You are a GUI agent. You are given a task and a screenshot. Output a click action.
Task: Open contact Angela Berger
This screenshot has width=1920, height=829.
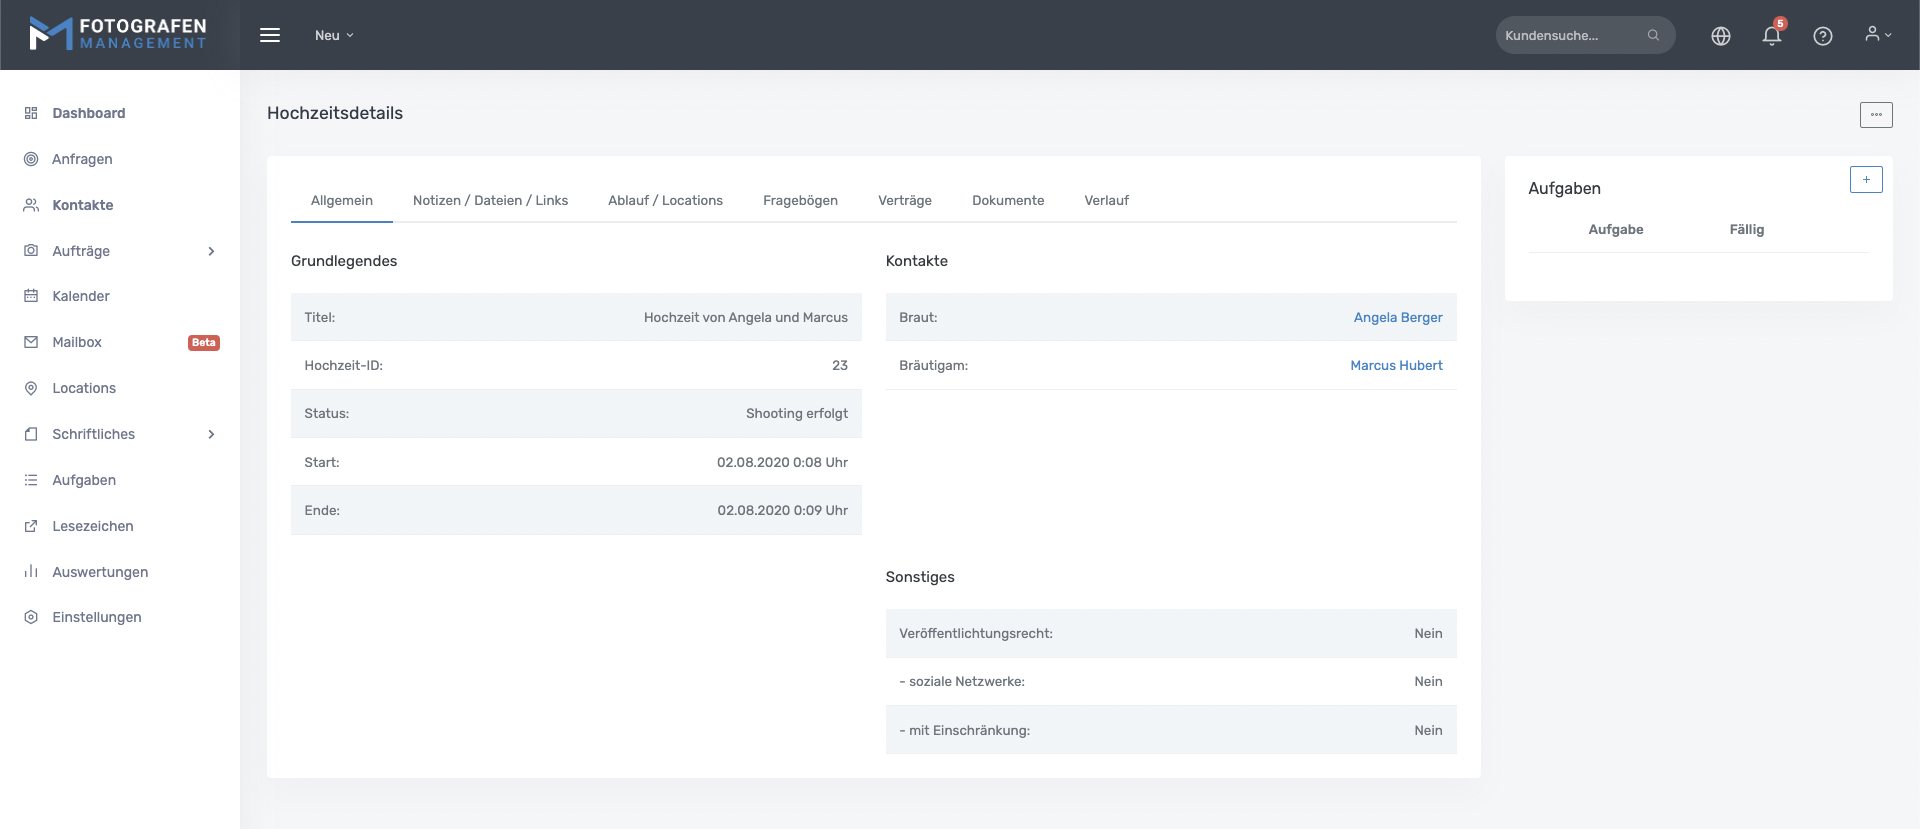(1397, 317)
